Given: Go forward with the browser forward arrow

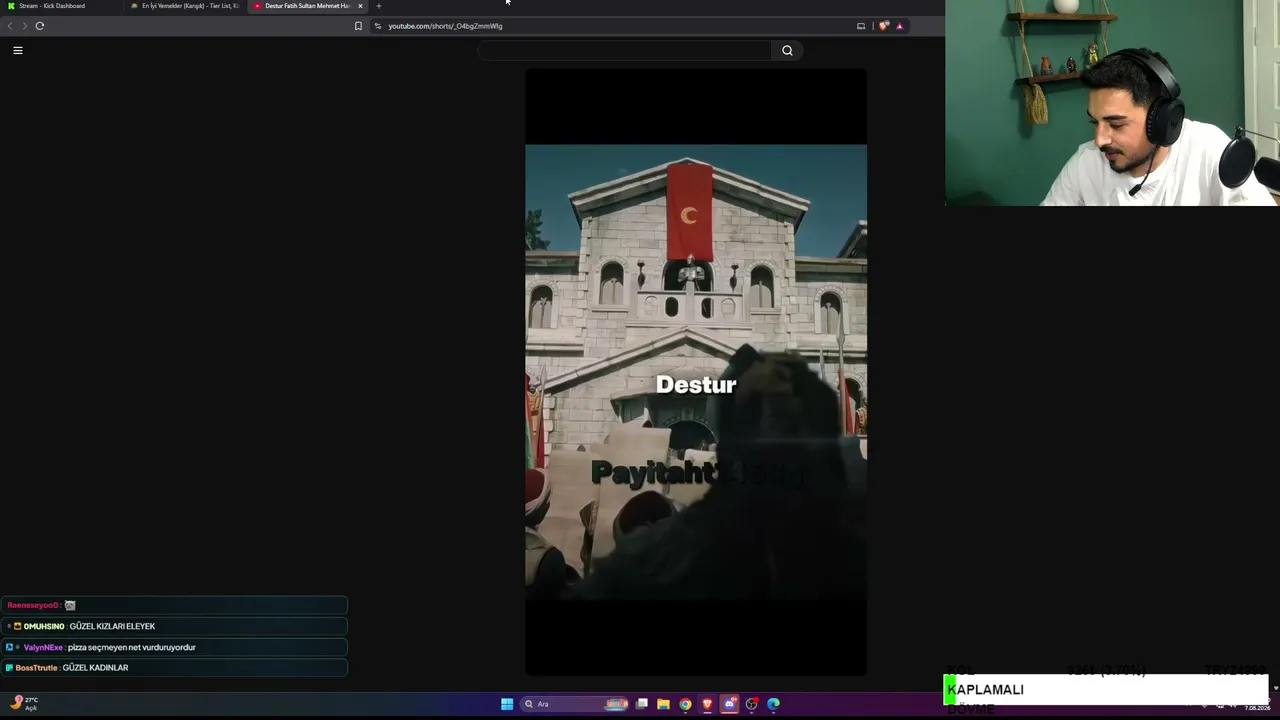Looking at the screenshot, I should point(25,26).
